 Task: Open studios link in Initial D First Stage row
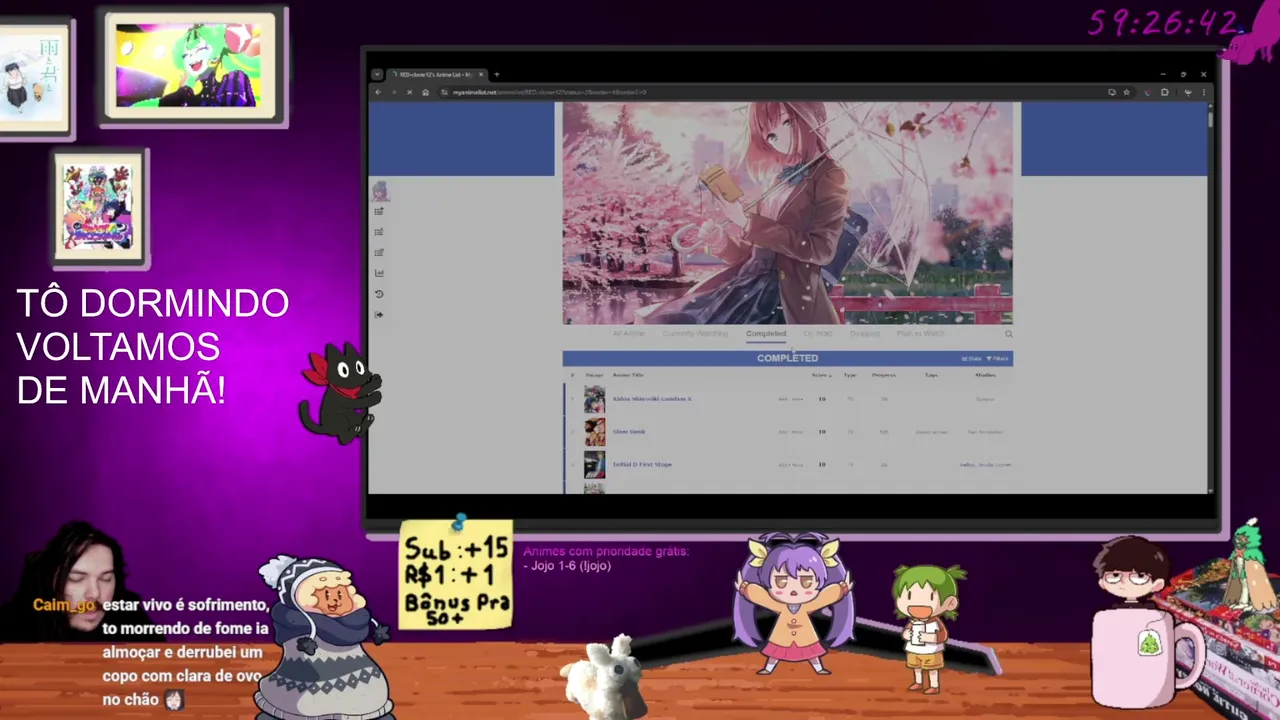point(986,465)
